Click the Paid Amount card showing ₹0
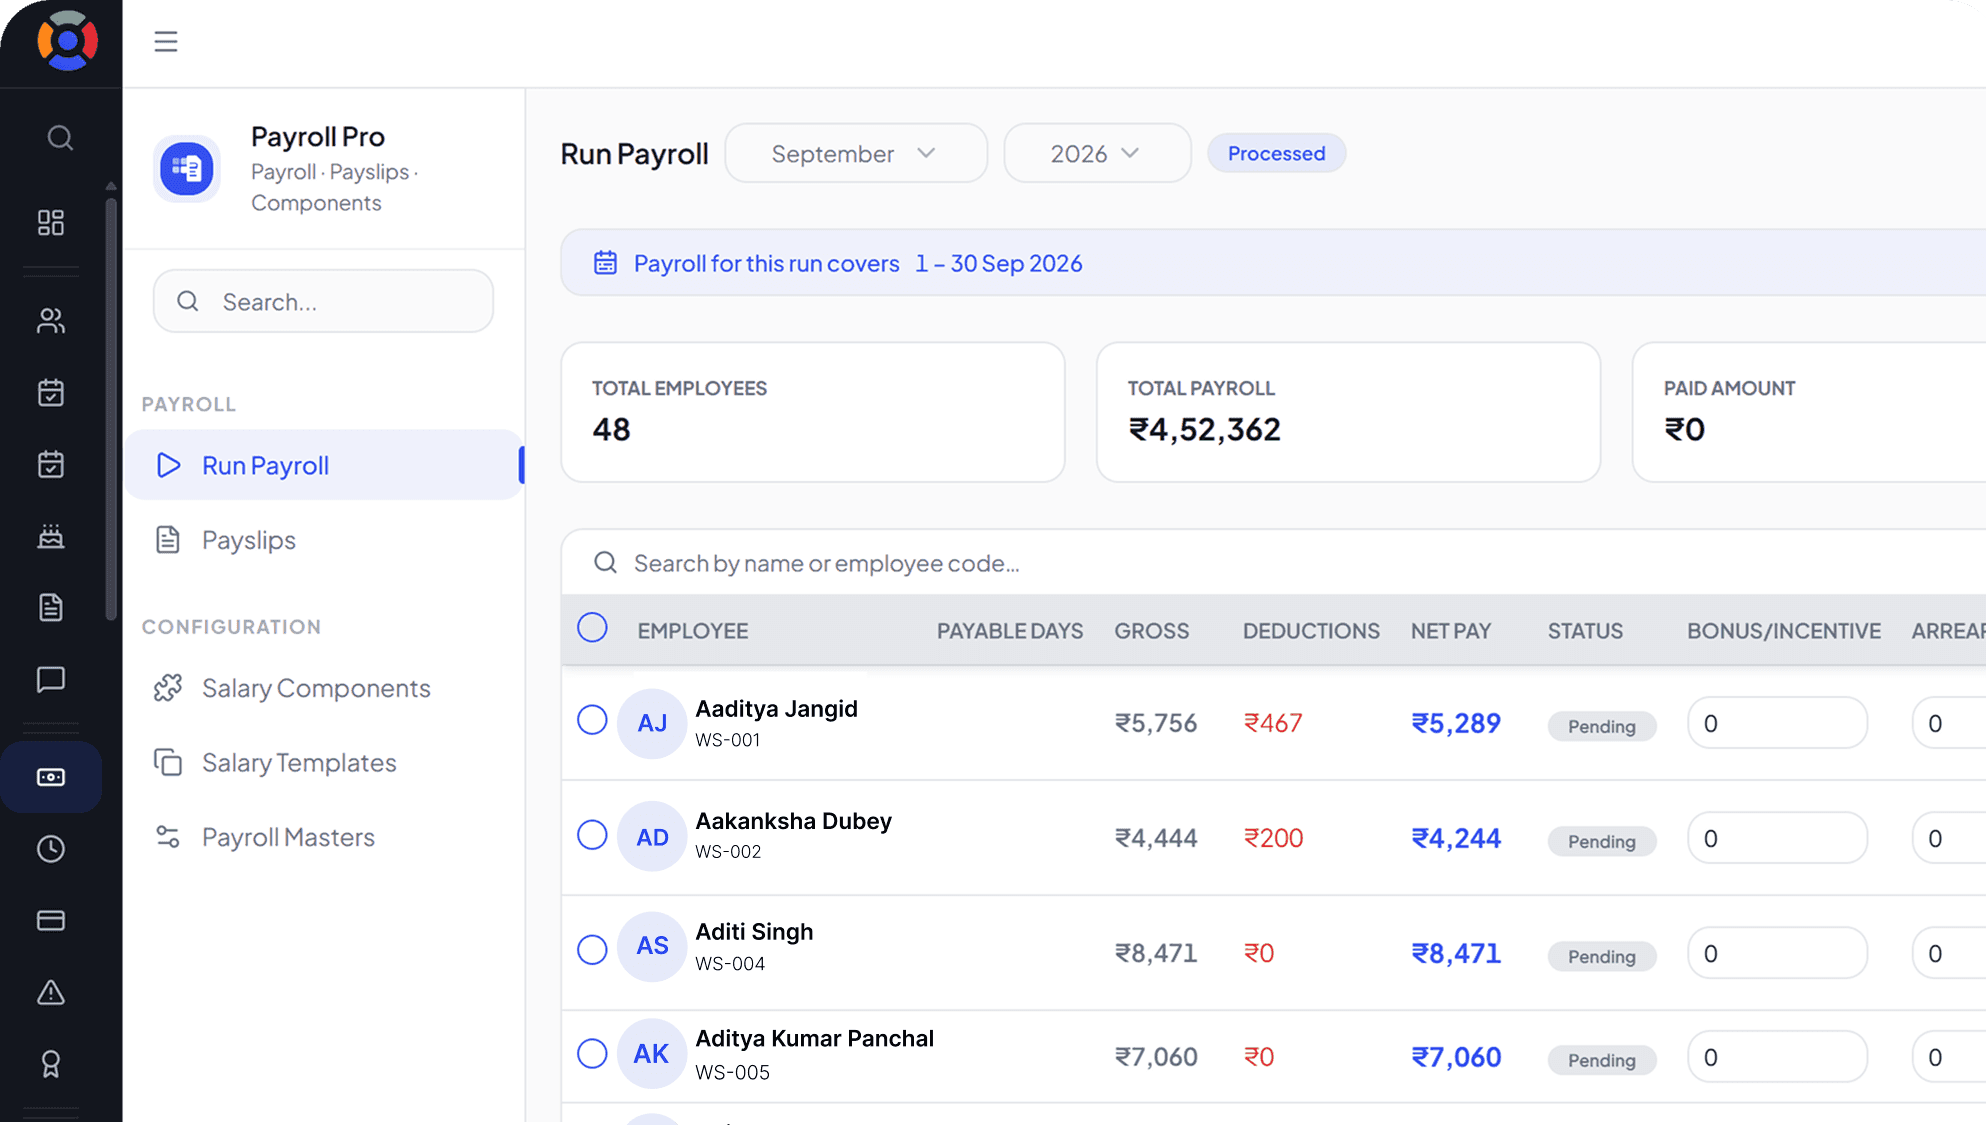The height and width of the screenshot is (1125, 1986). click(1809, 412)
